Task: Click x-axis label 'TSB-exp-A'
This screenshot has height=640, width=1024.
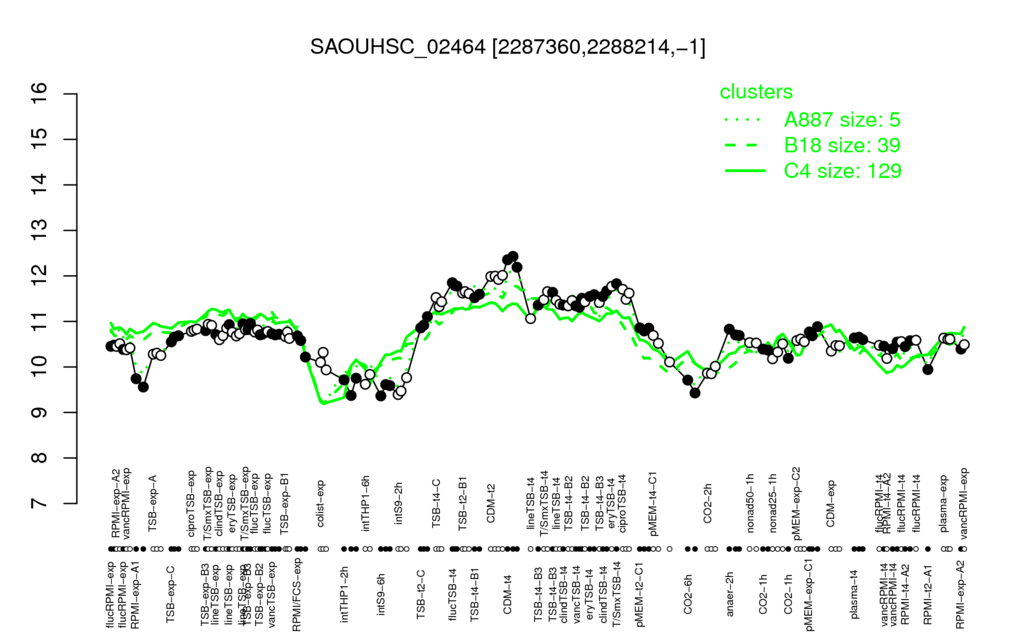Action: tap(153, 503)
